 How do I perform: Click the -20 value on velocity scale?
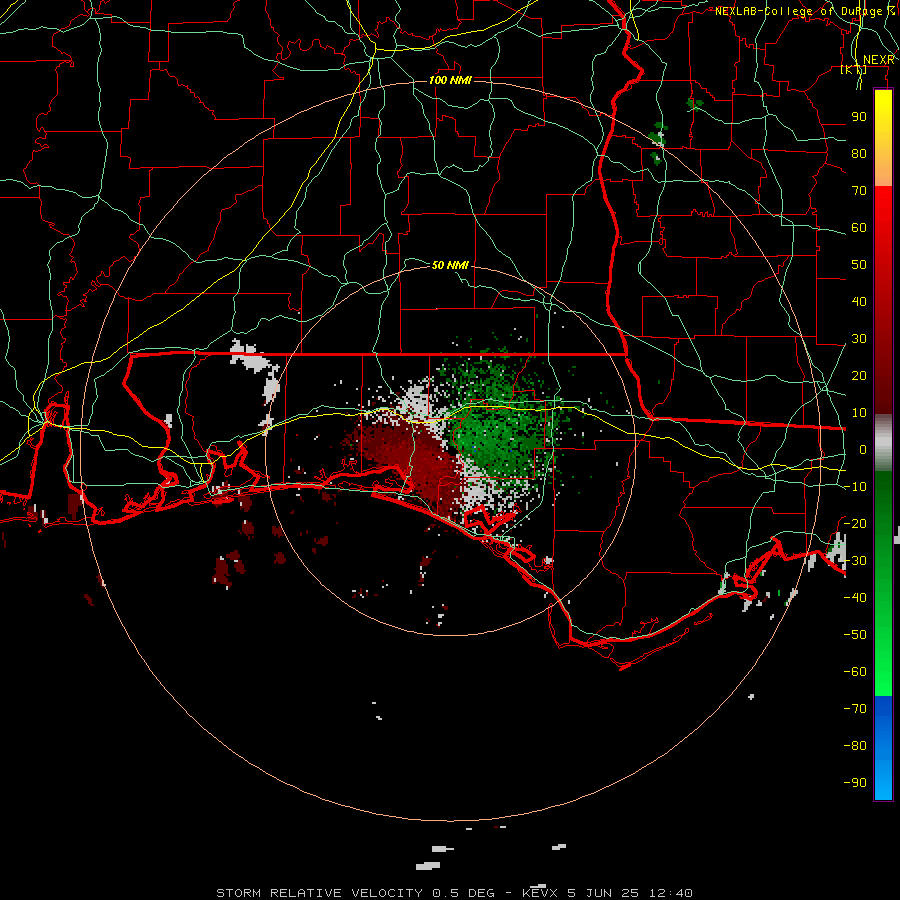855,523
